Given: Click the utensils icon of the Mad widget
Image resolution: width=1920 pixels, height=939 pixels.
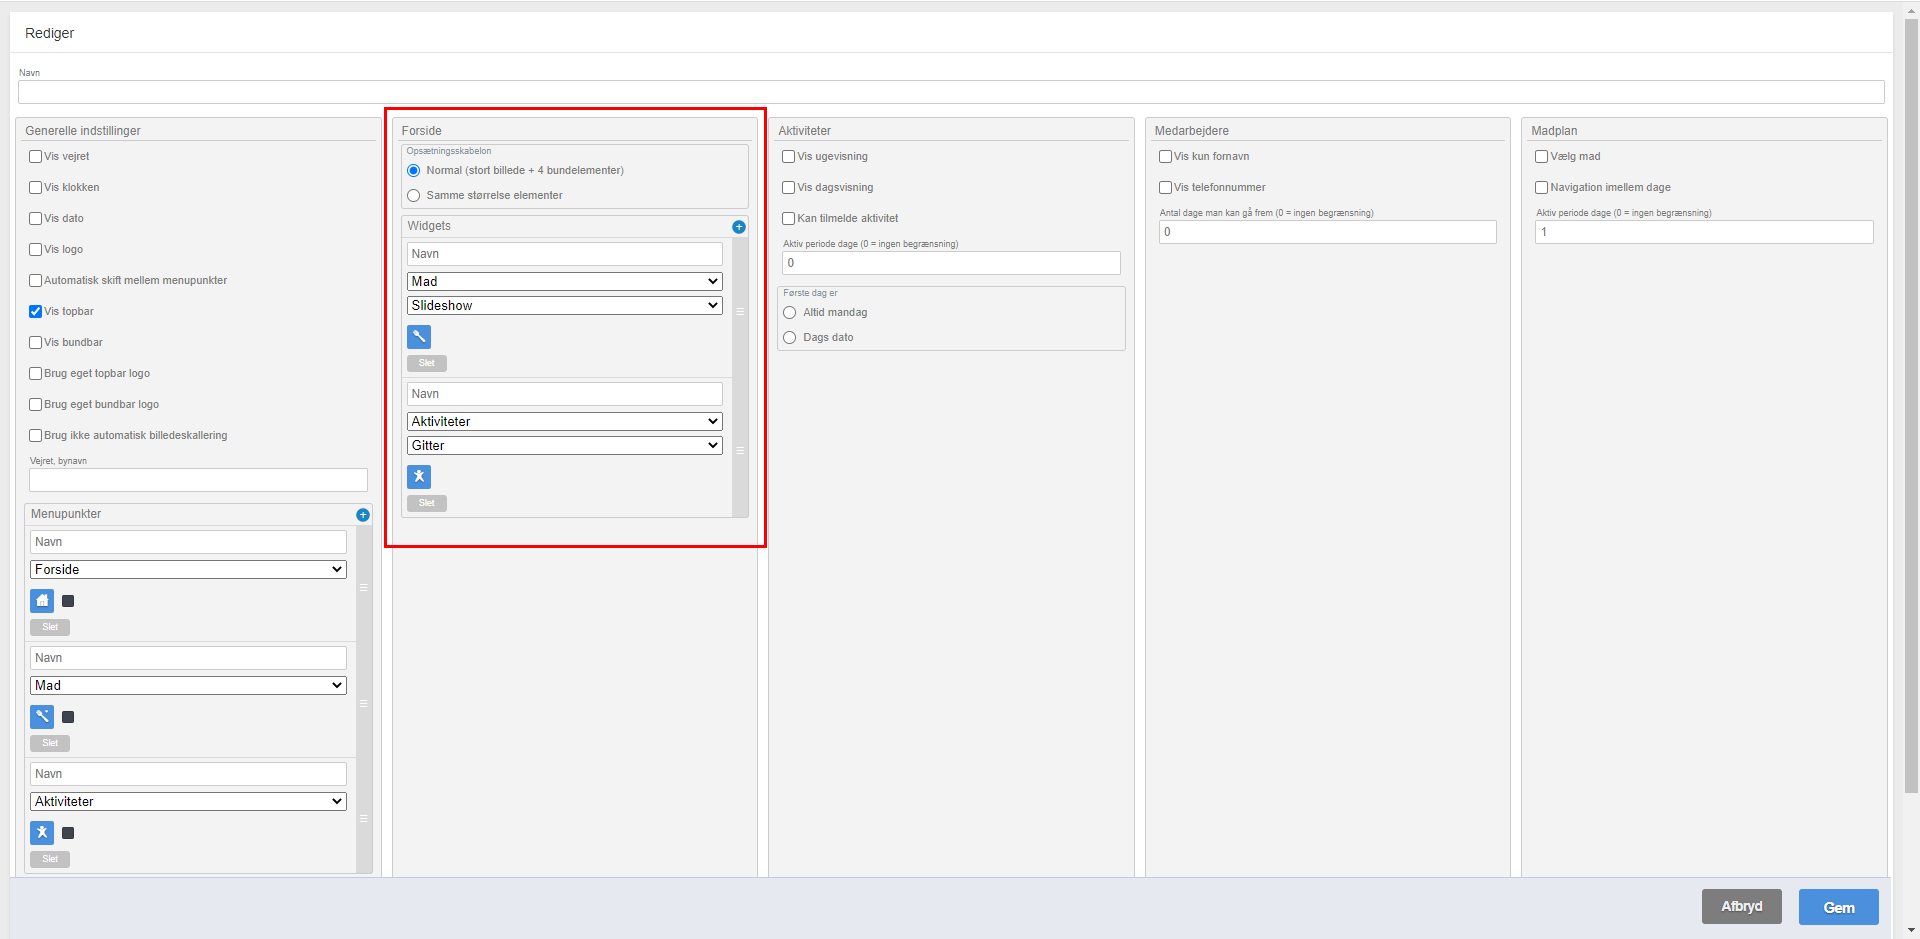Looking at the screenshot, I should click(419, 337).
